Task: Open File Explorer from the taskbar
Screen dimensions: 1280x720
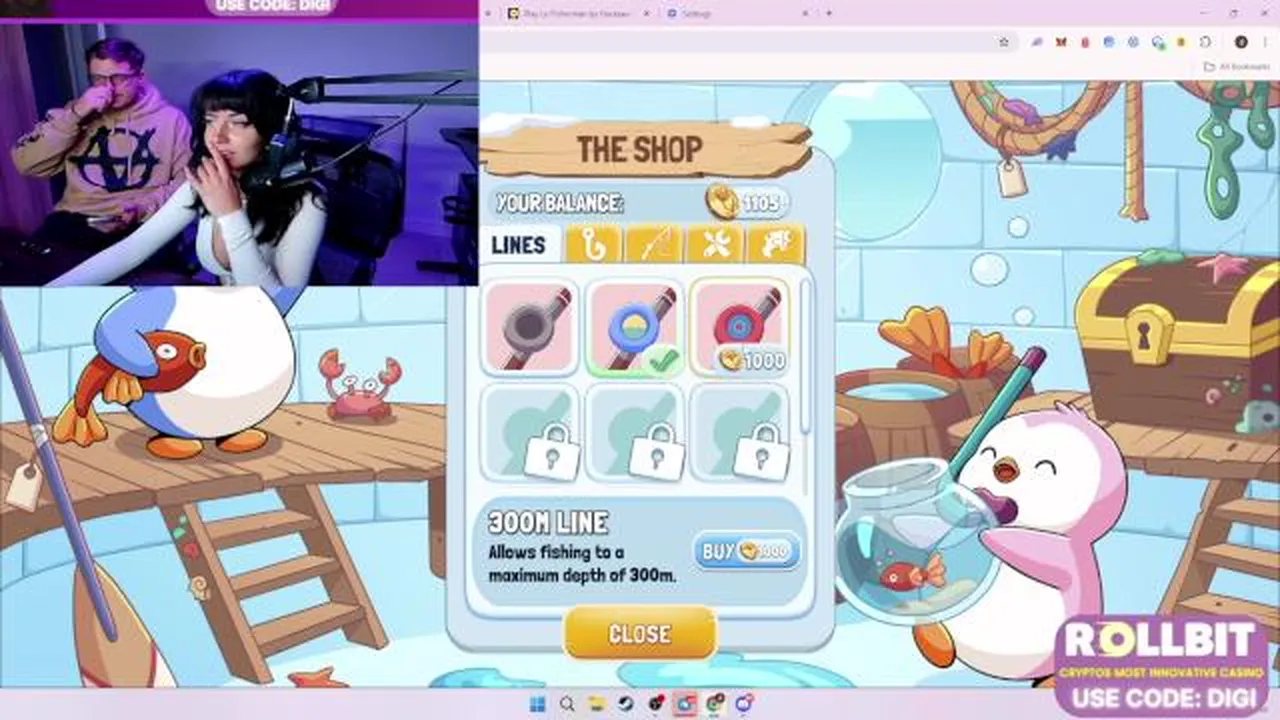Action: pos(597,704)
